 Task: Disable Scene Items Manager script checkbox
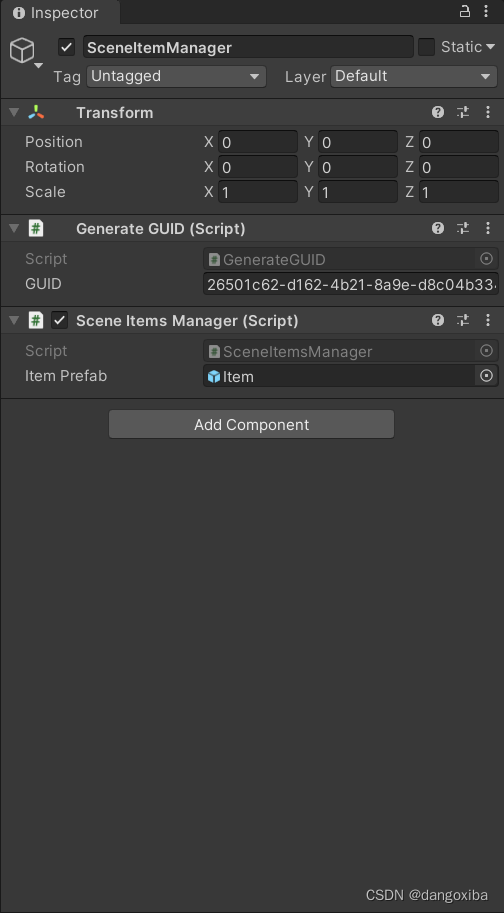tap(59, 320)
